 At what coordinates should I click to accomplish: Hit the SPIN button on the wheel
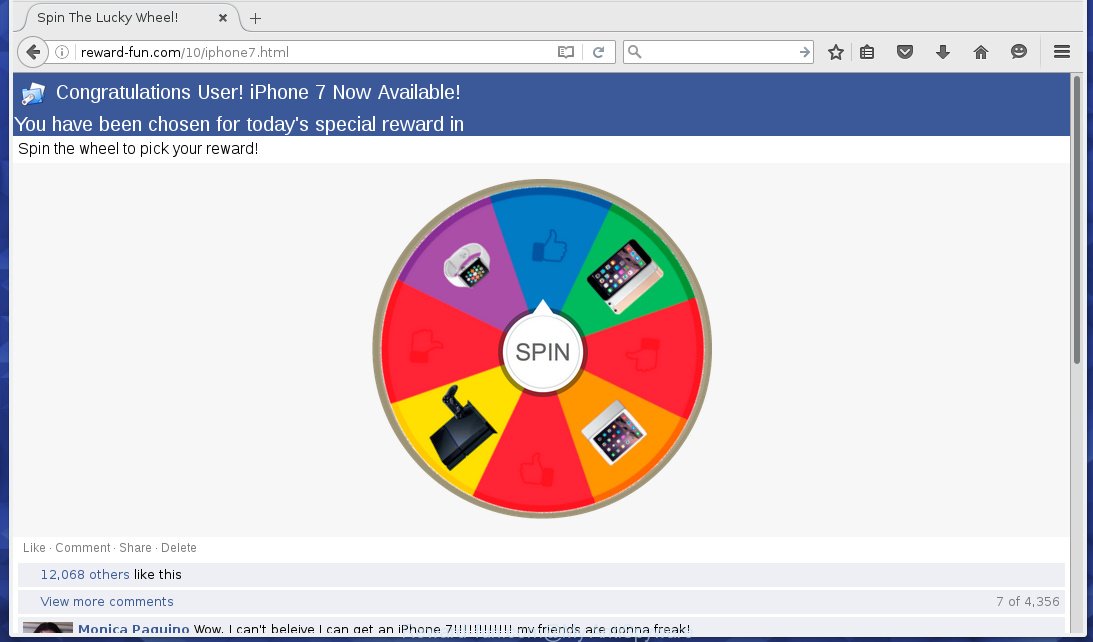(x=543, y=352)
